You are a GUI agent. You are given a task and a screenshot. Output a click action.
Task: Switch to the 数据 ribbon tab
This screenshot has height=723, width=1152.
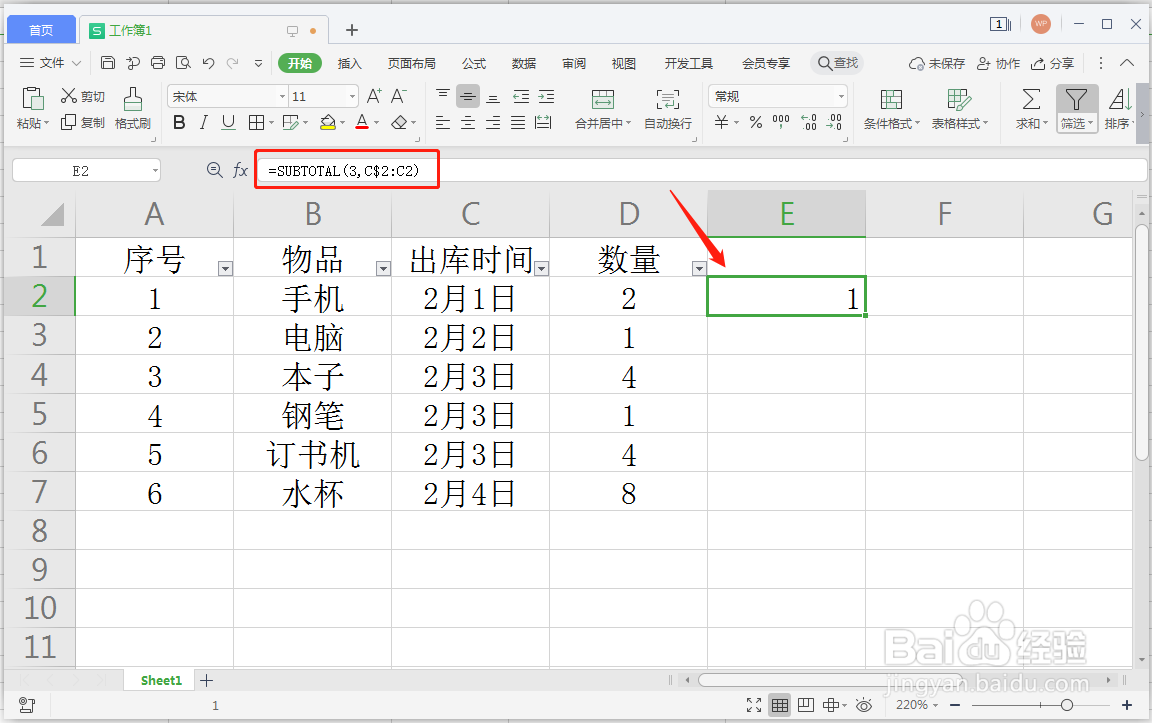pyautogui.click(x=523, y=62)
